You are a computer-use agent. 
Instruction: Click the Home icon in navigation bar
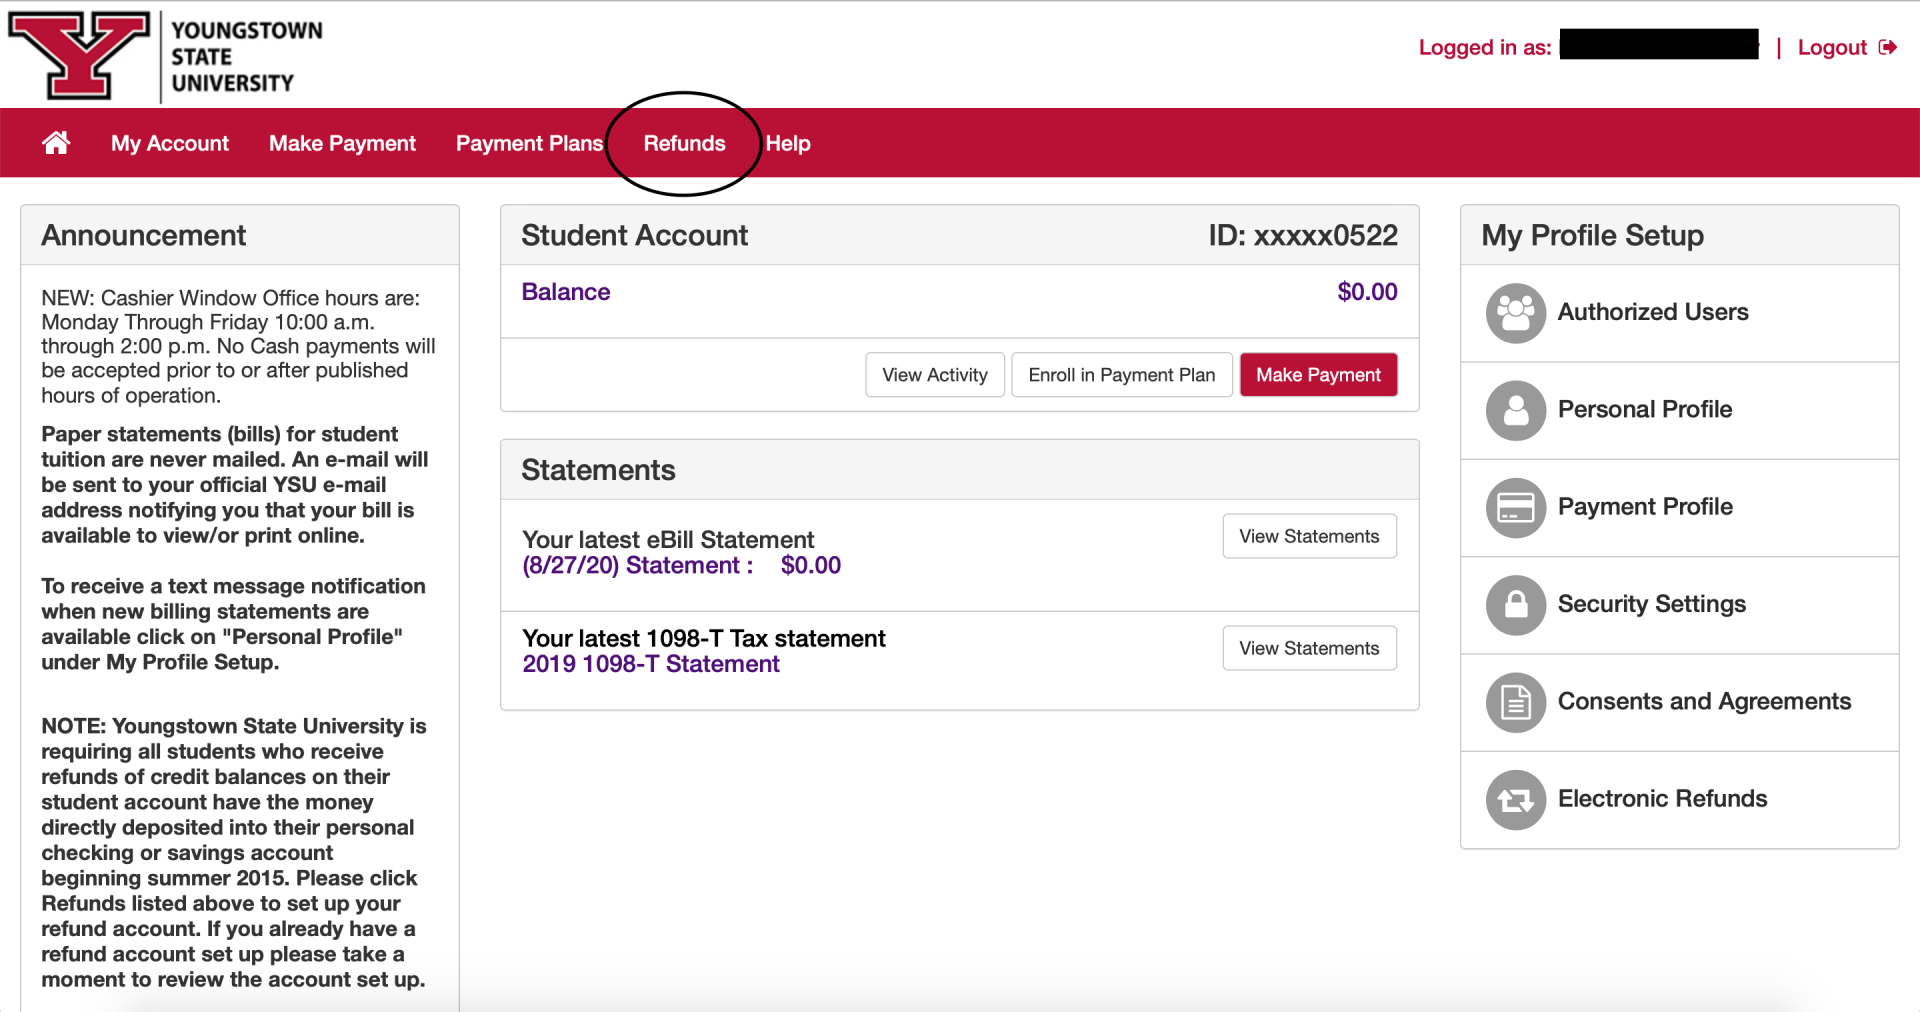click(56, 143)
